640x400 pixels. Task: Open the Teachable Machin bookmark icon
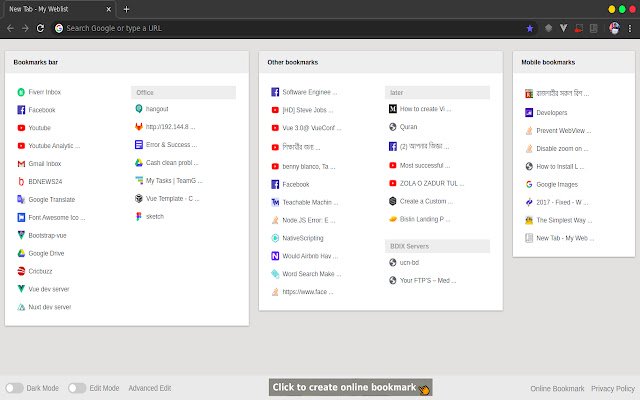pos(275,202)
